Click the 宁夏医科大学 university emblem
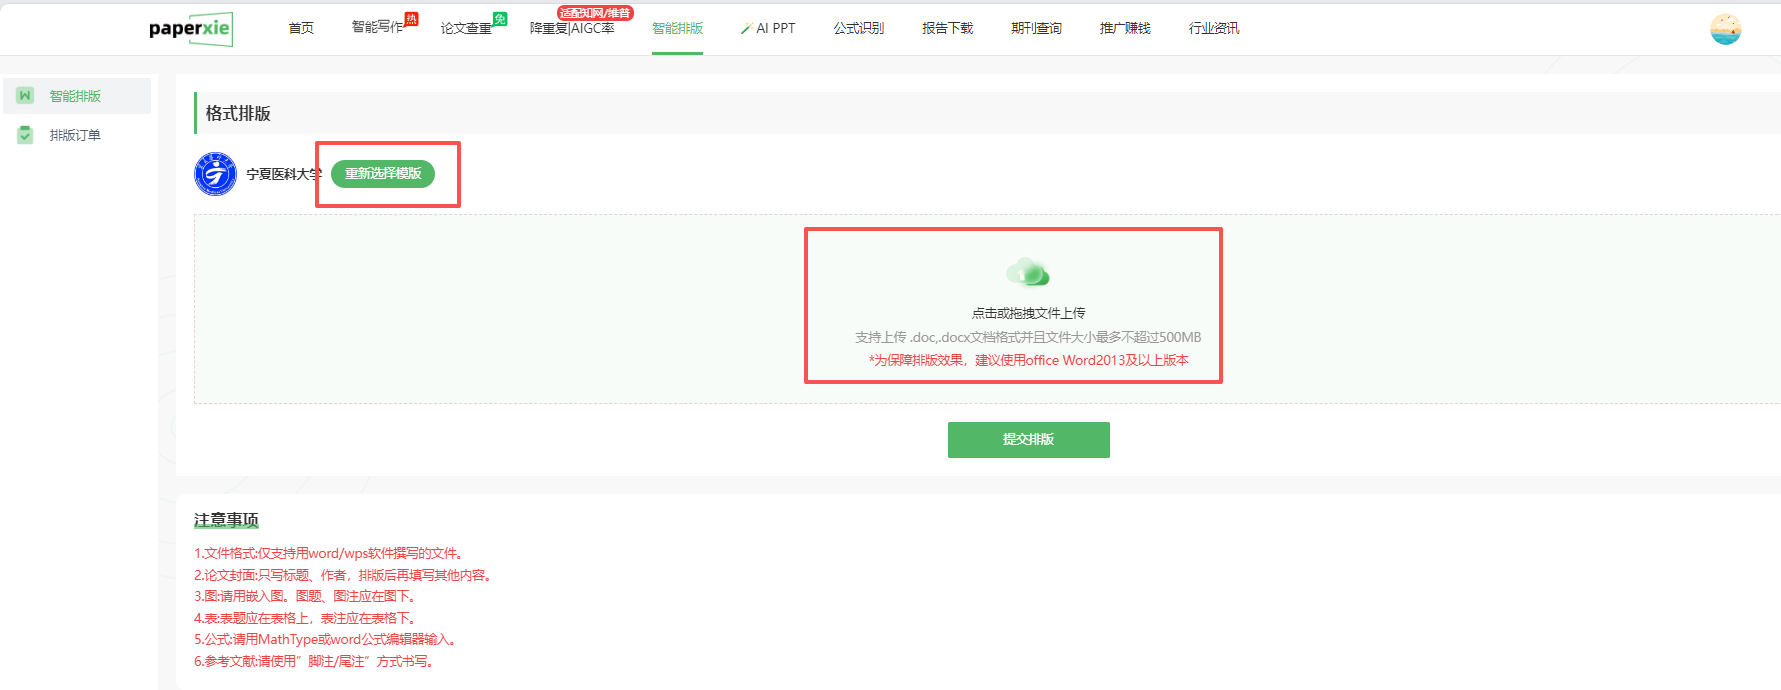The image size is (1781, 690). pos(215,174)
